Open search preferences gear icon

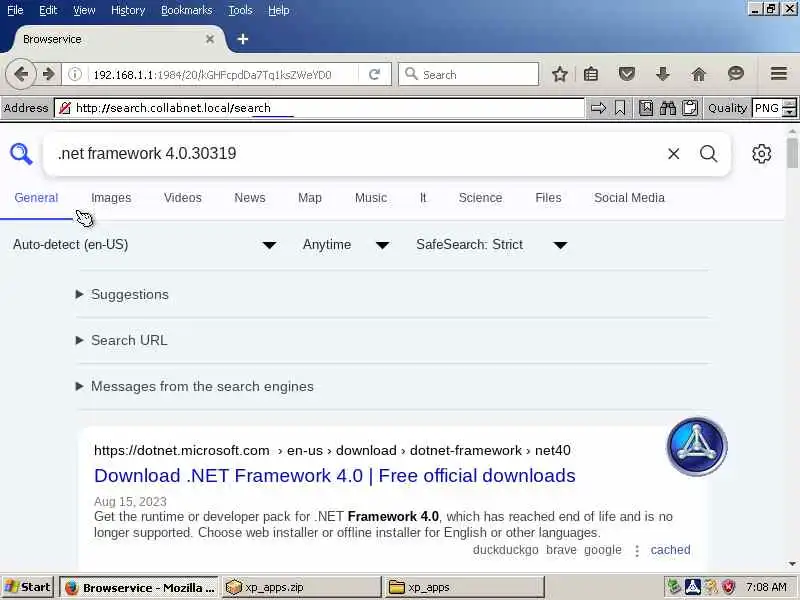761,154
